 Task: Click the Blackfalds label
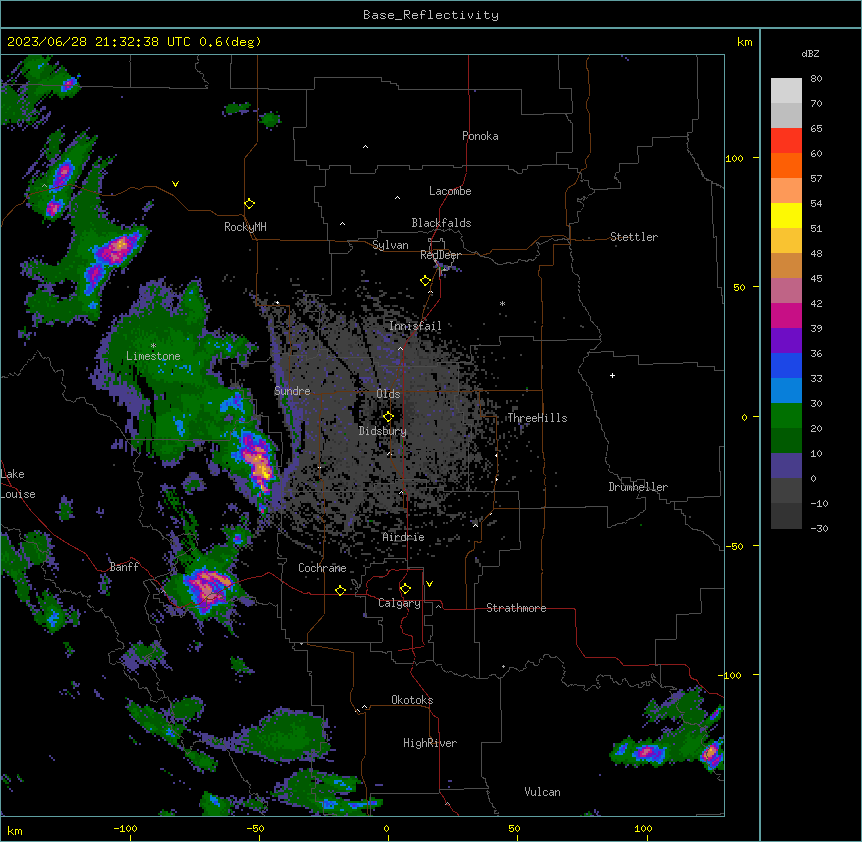coord(441,223)
